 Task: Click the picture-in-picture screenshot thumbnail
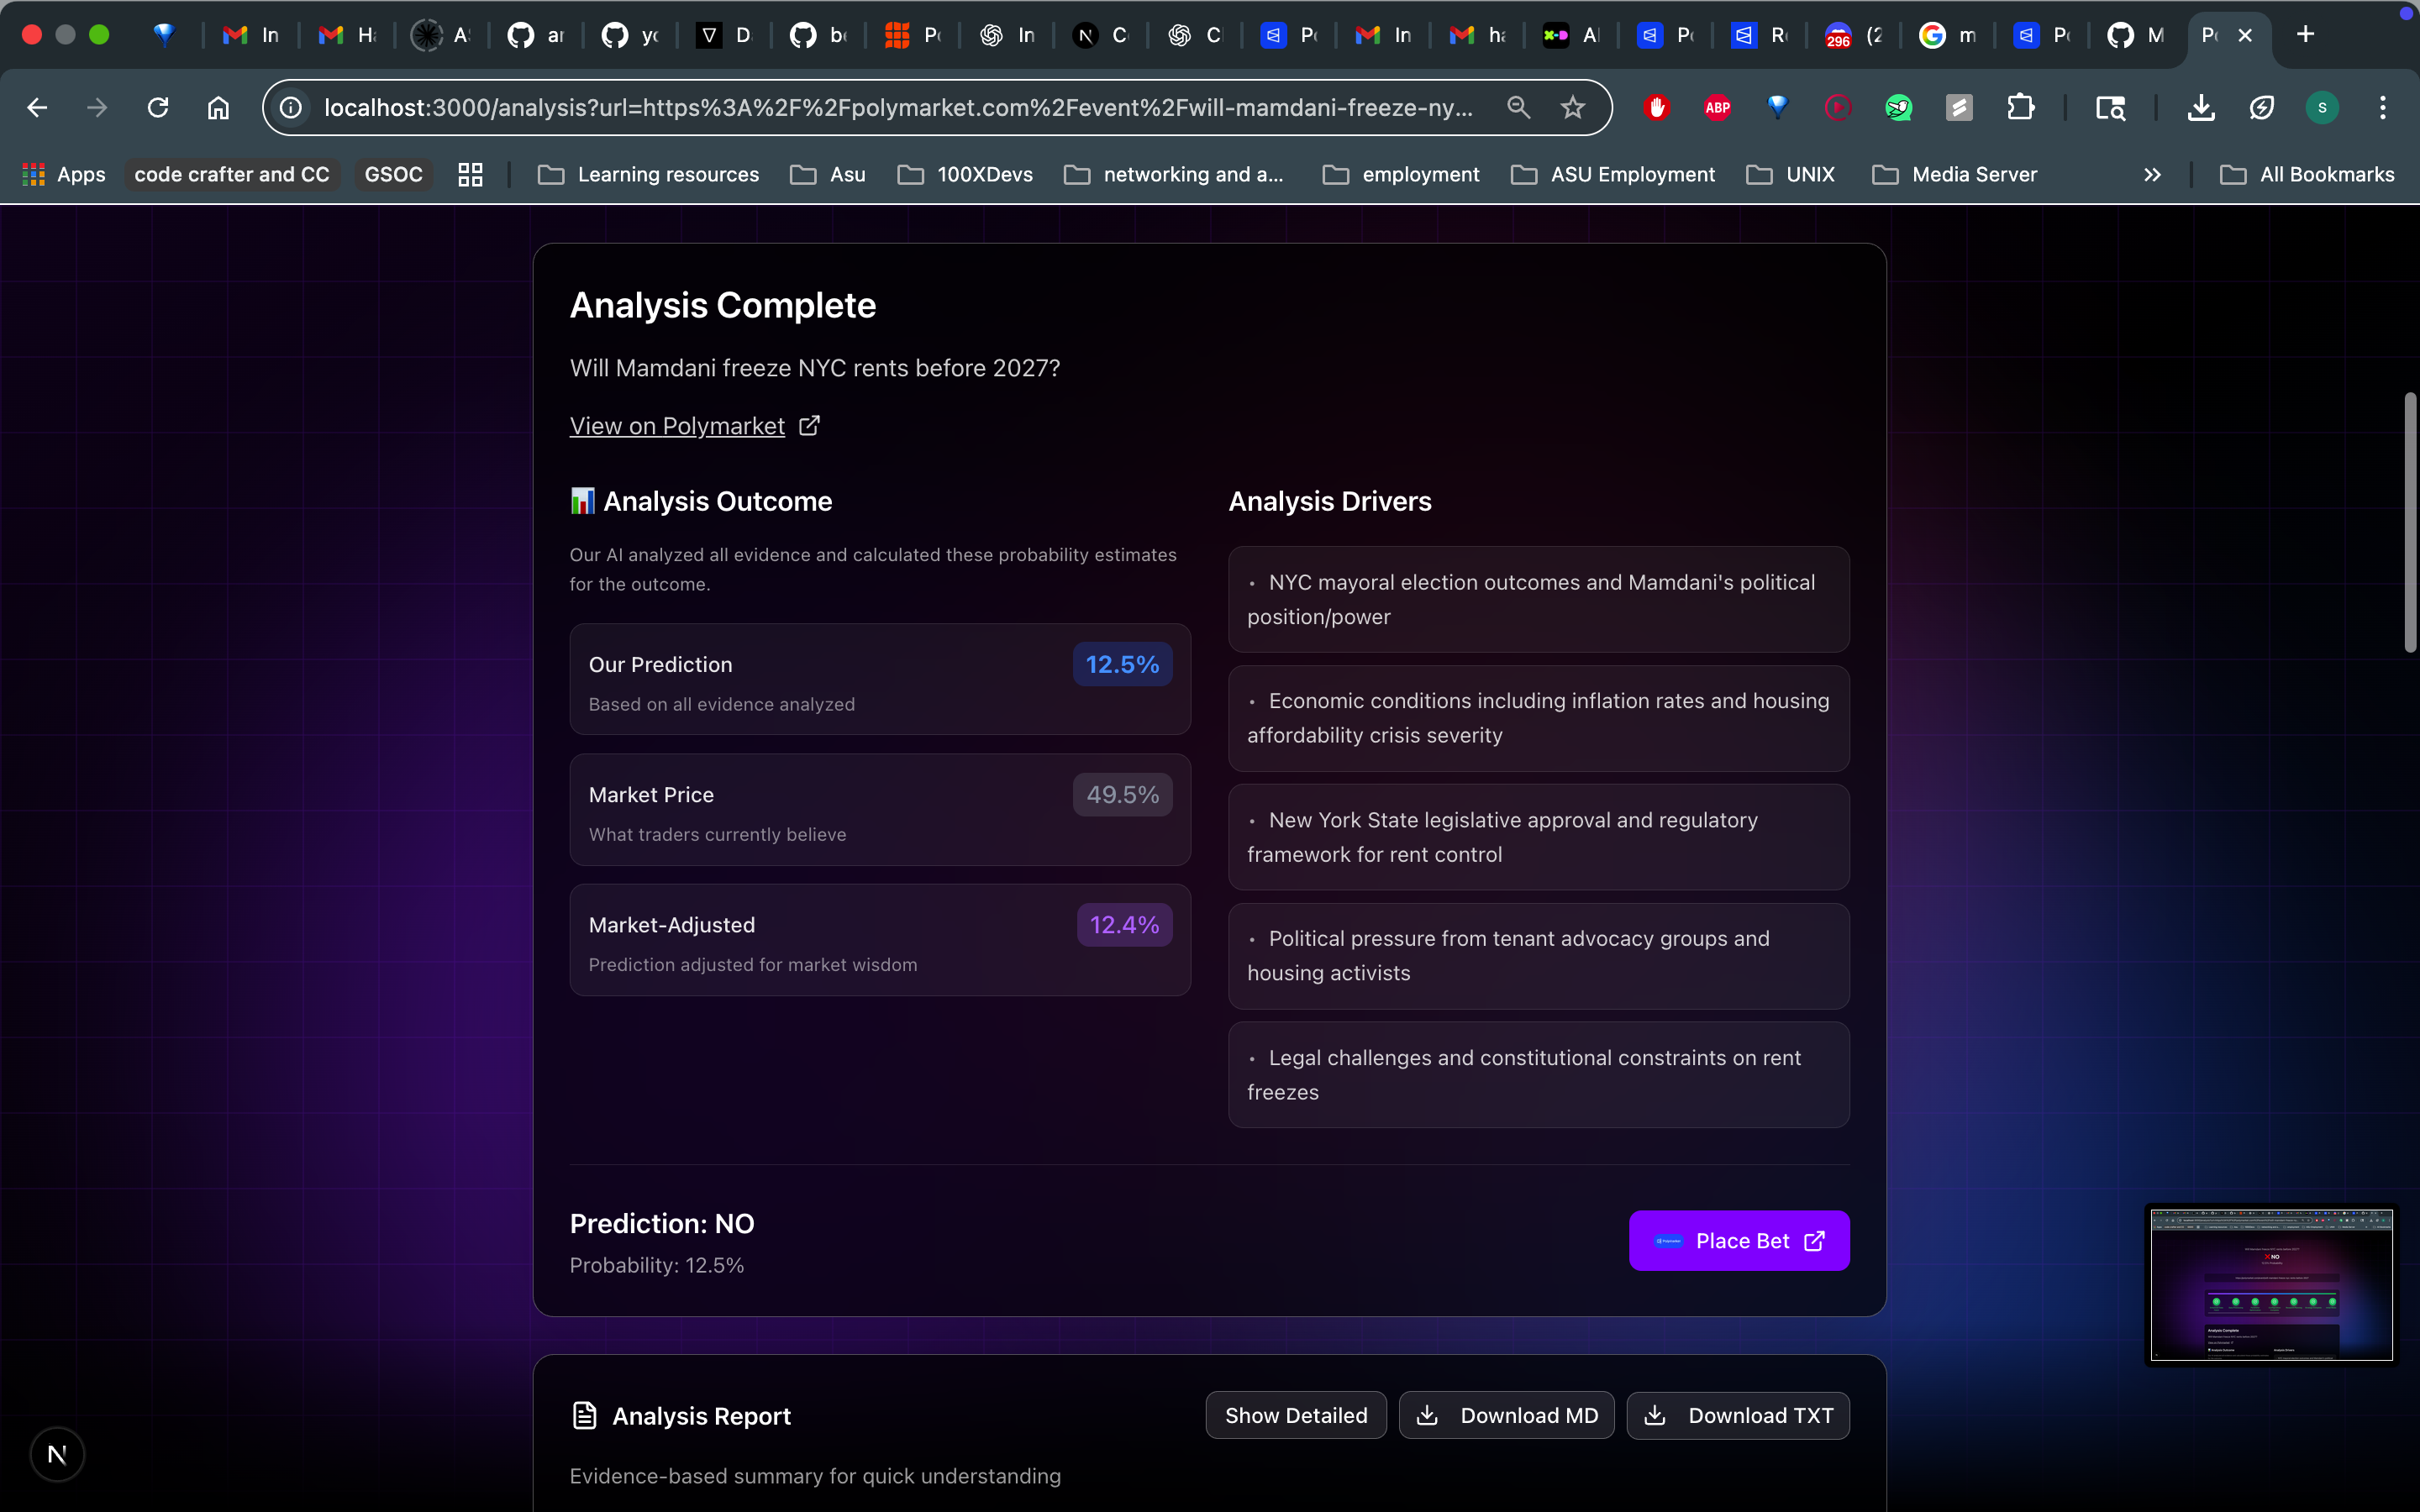pyautogui.click(x=2271, y=1284)
